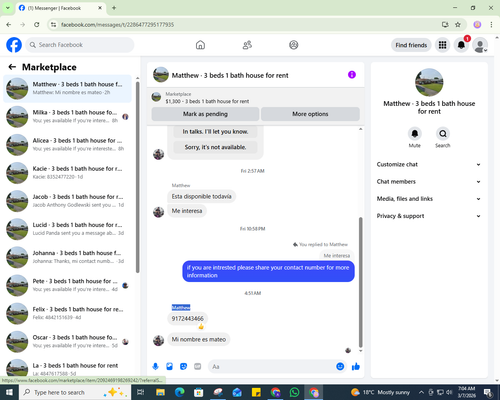The image size is (500, 400).
Task: Click the 'Mi nombre es mateo' message
Action: 199,339
